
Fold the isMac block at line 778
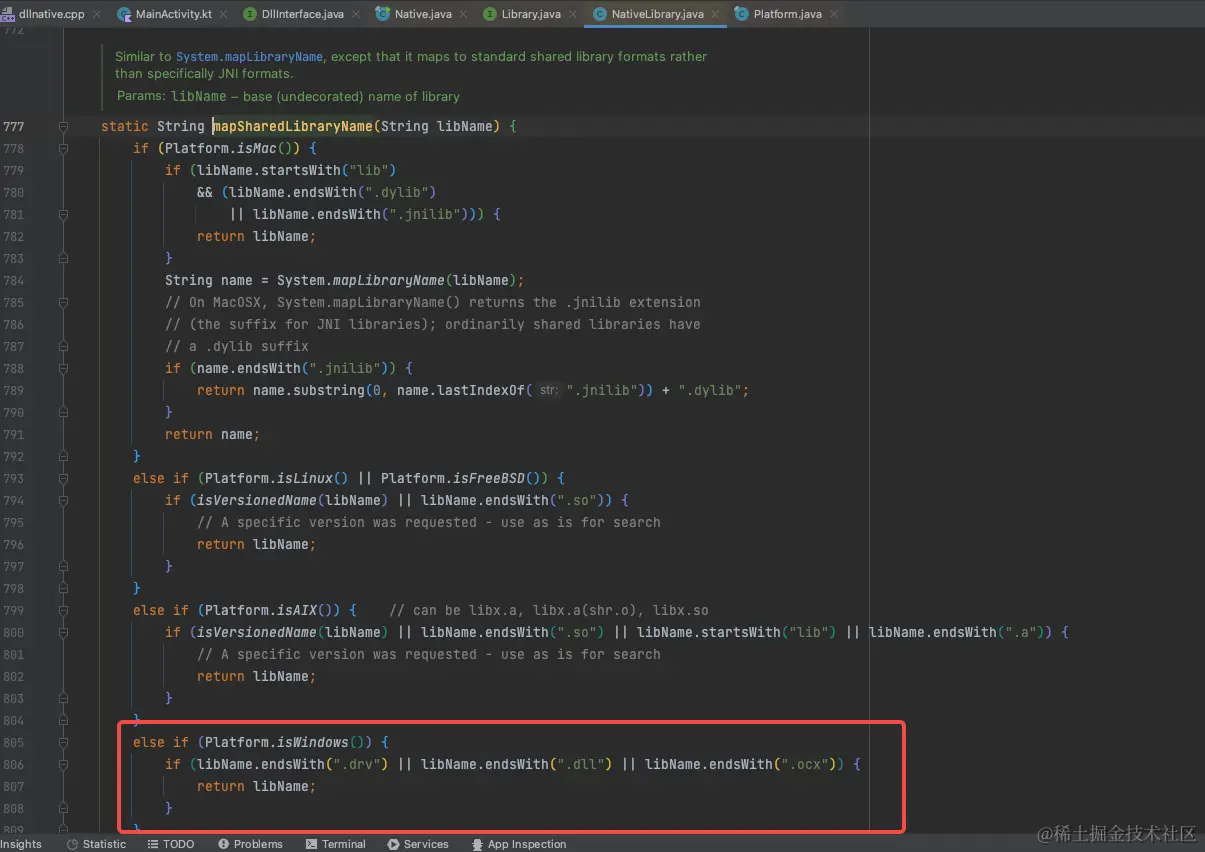(63, 149)
